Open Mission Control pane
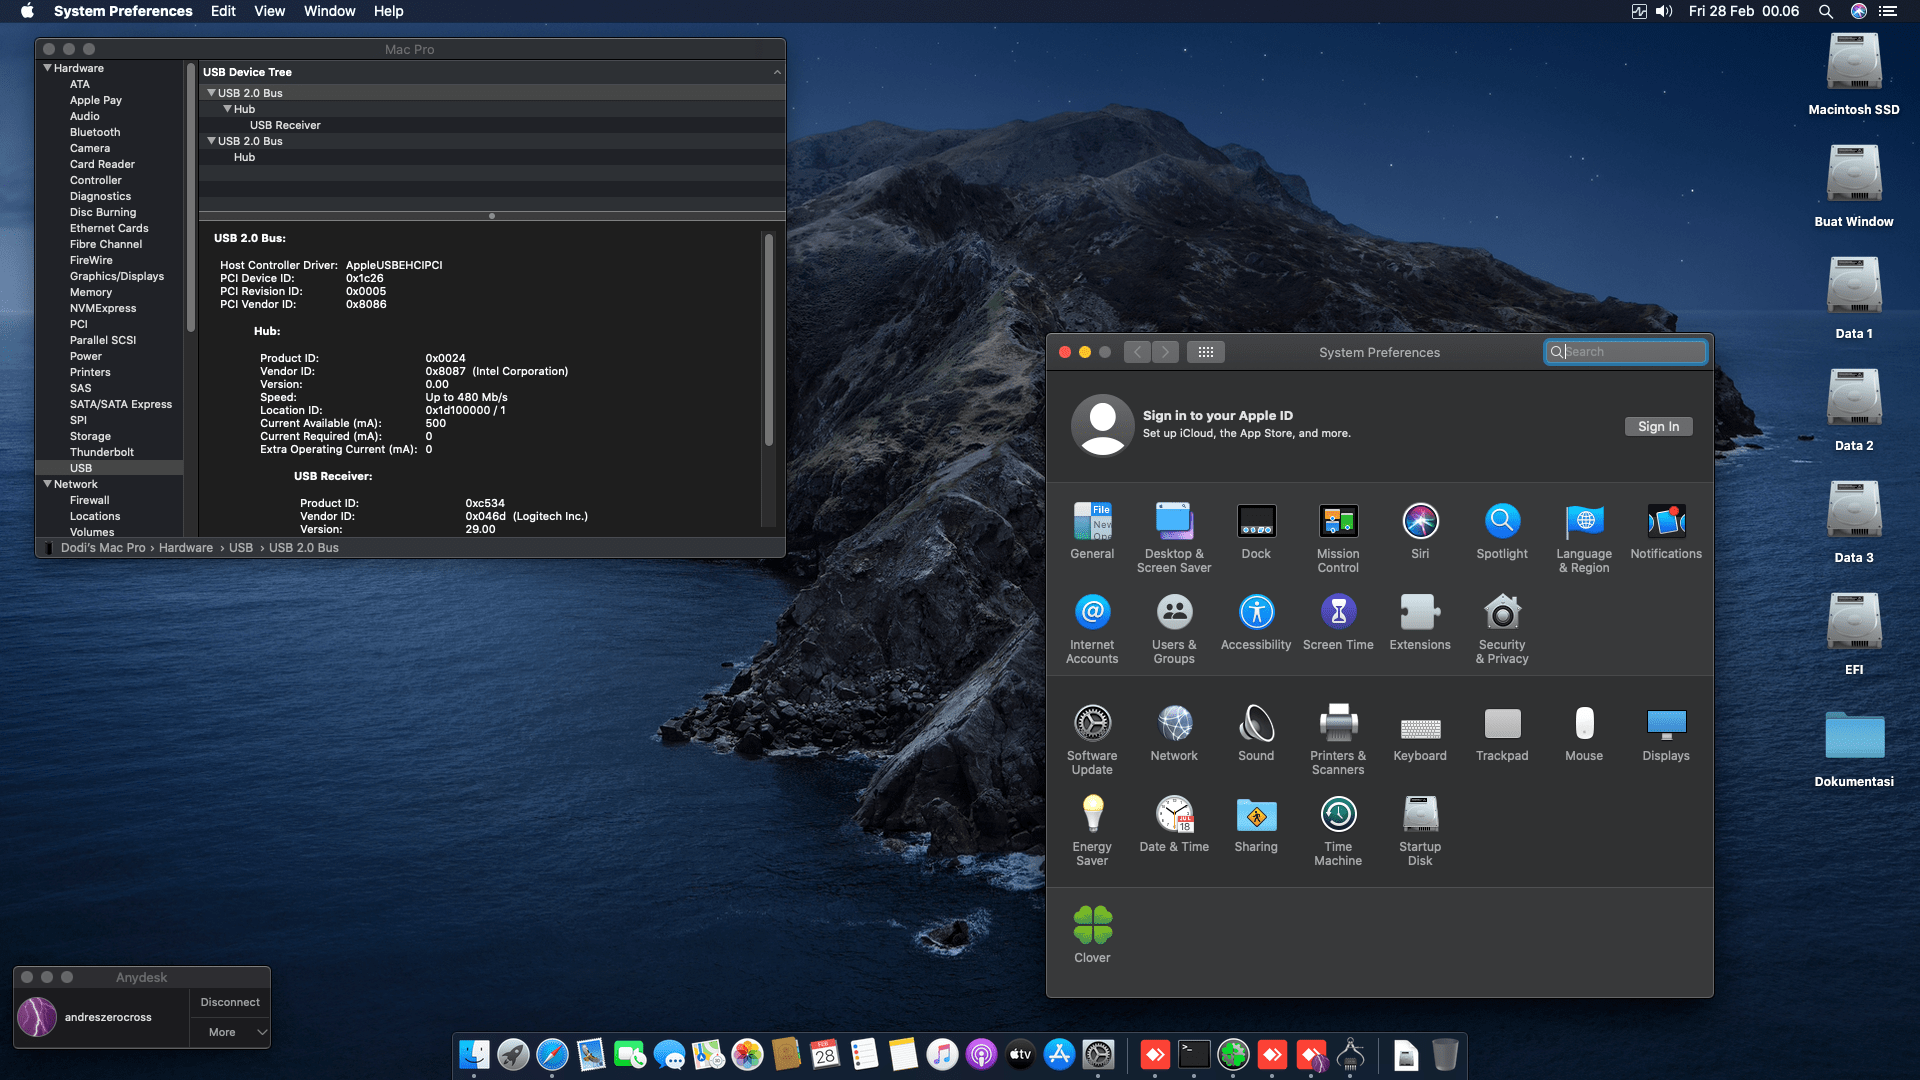1920x1080 pixels. pyautogui.click(x=1338, y=538)
